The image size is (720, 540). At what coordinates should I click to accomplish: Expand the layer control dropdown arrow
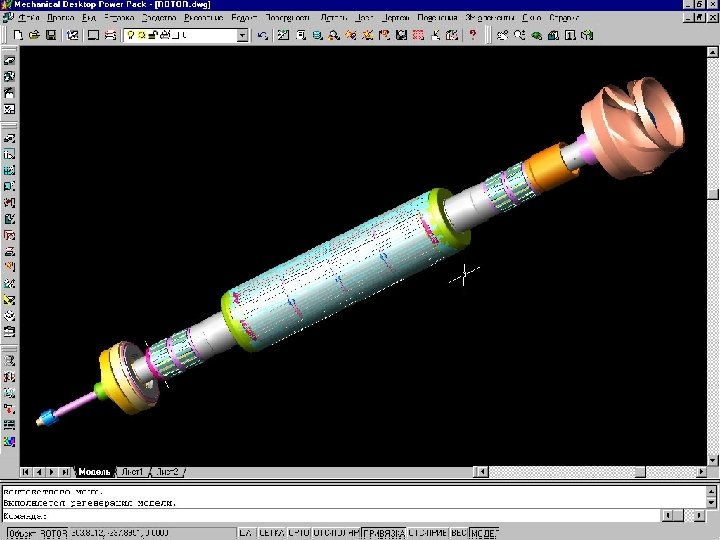click(x=242, y=35)
